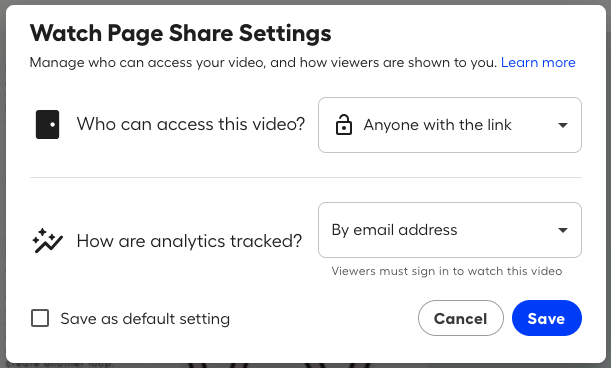611x368 pixels.
Task: Save the share settings
Action: pyautogui.click(x=547, y=318)
